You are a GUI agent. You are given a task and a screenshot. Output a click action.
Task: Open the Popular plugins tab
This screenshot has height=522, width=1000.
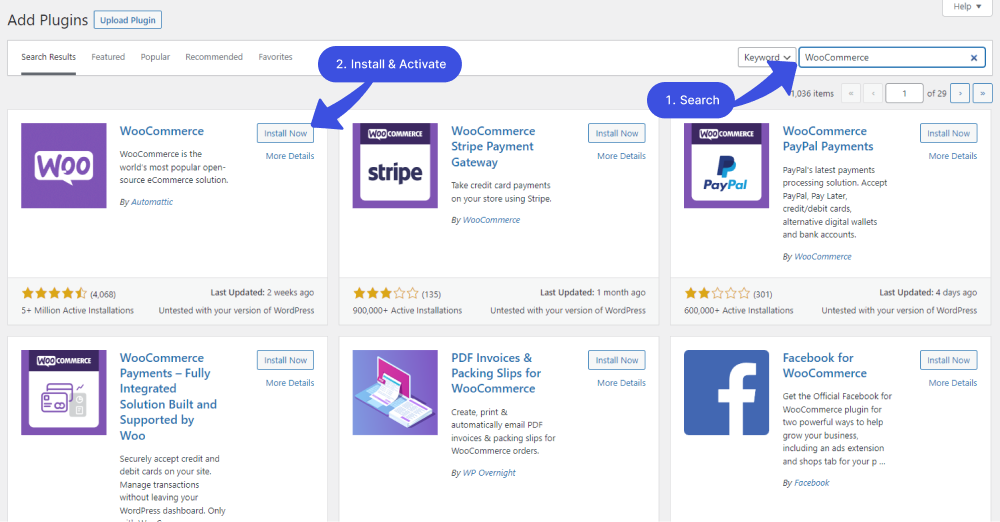pyautogui.click(x=155, y=57)
